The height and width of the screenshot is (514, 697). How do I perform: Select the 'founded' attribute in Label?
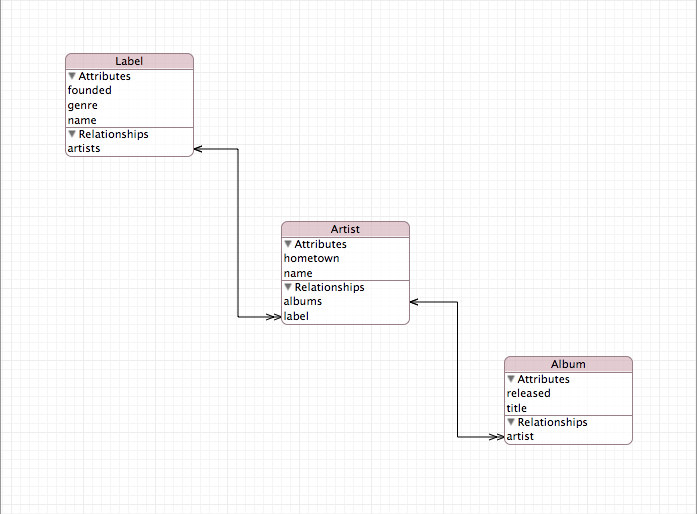129,90
